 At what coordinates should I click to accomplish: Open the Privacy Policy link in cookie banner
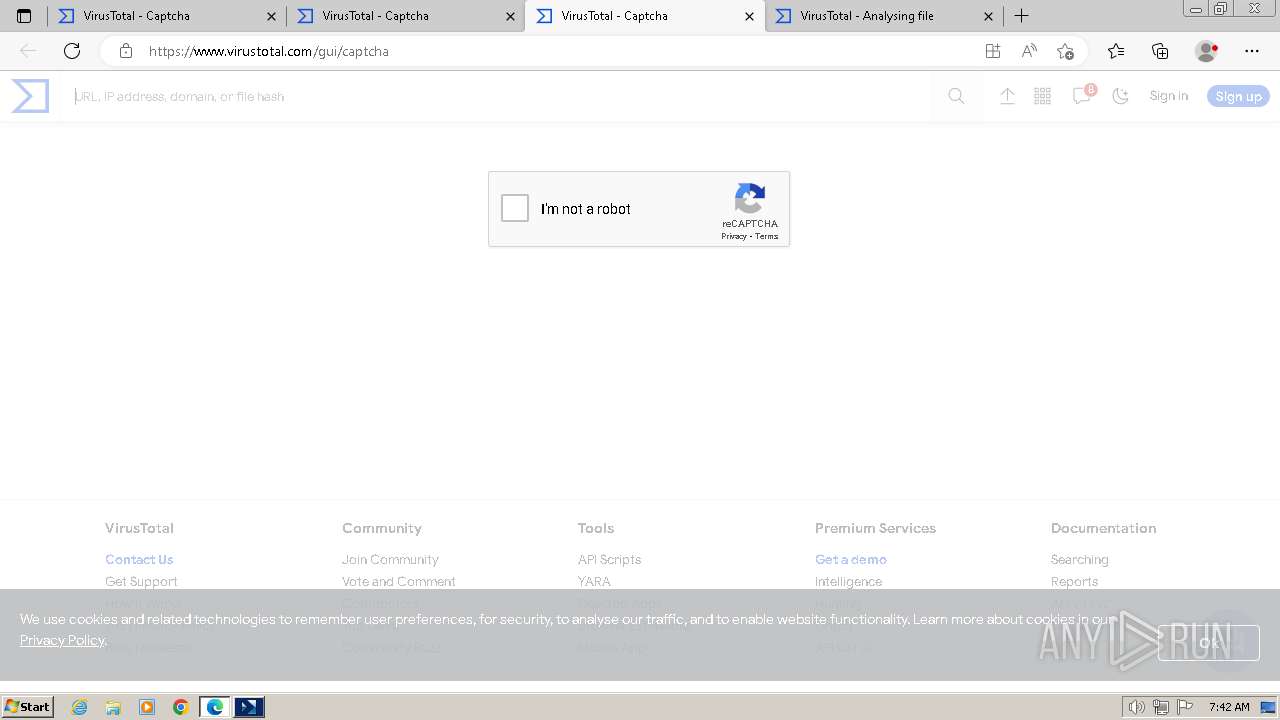click(62, 640)
